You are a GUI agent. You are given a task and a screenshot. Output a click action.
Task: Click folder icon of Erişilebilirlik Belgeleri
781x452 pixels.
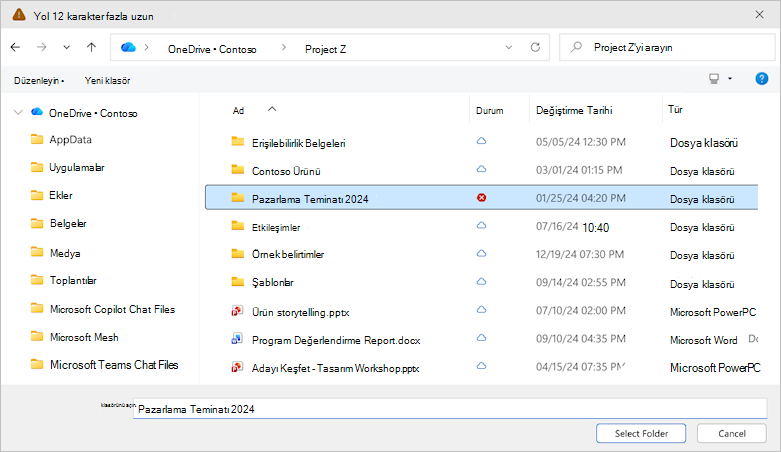(x=238, y=142)
